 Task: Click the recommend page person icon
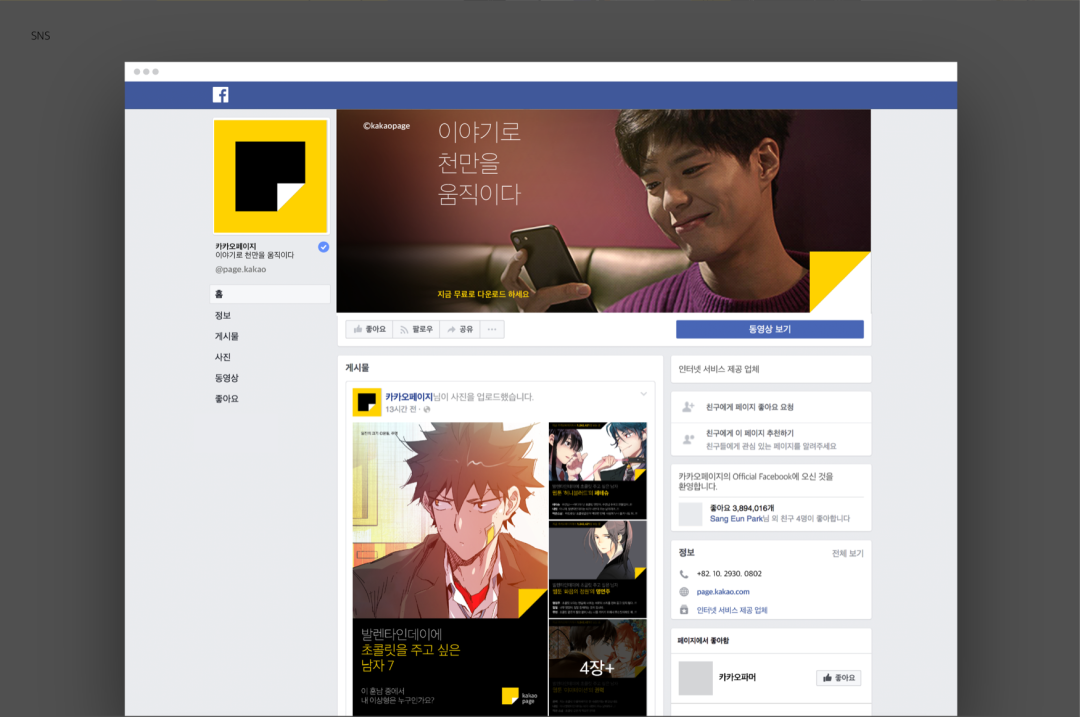pos(688,439)
